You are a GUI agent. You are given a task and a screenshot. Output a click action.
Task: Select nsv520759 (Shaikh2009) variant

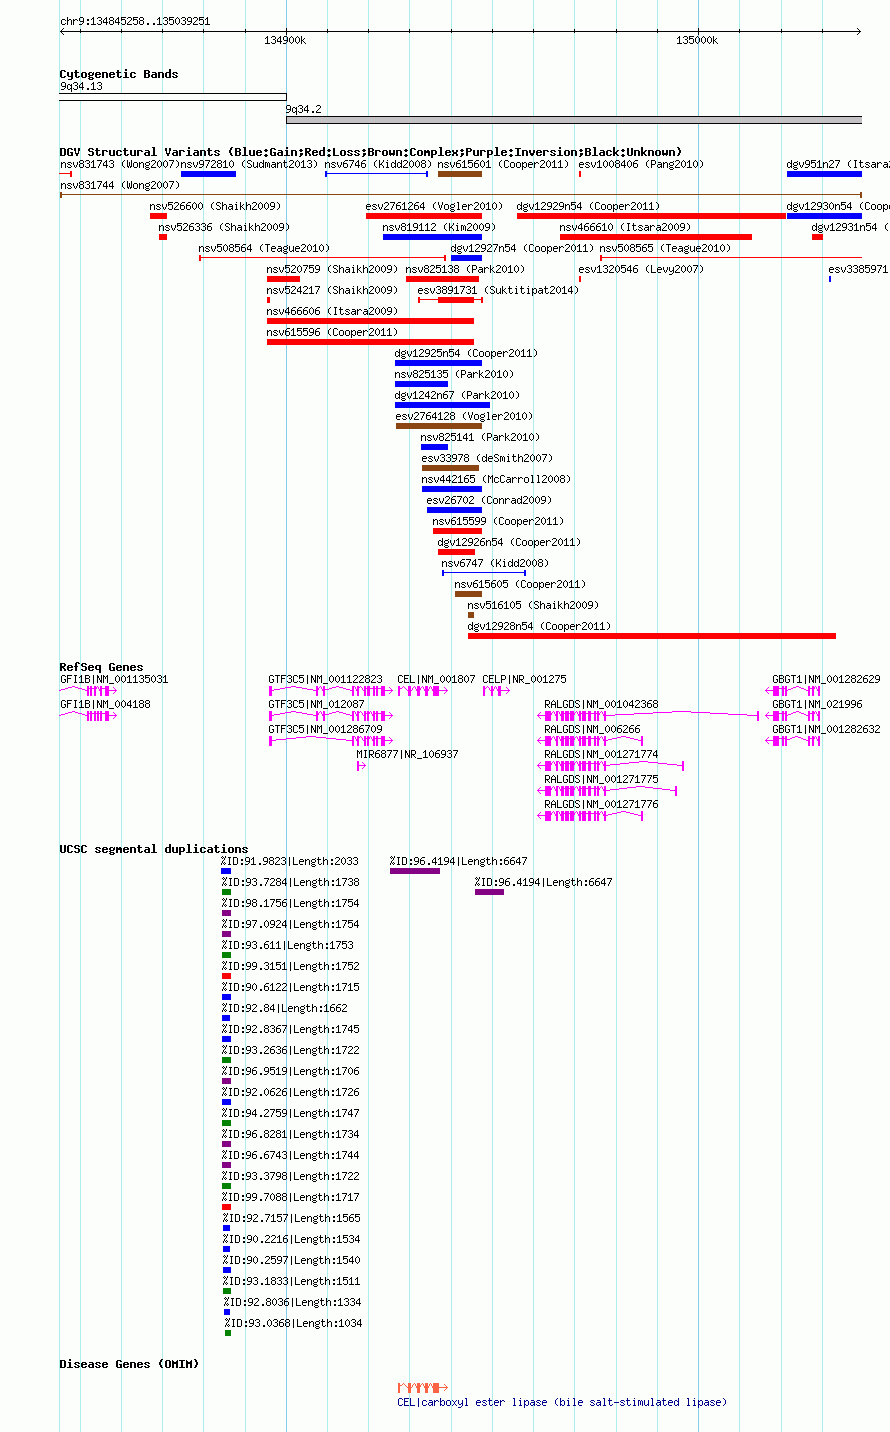[283, 279]
